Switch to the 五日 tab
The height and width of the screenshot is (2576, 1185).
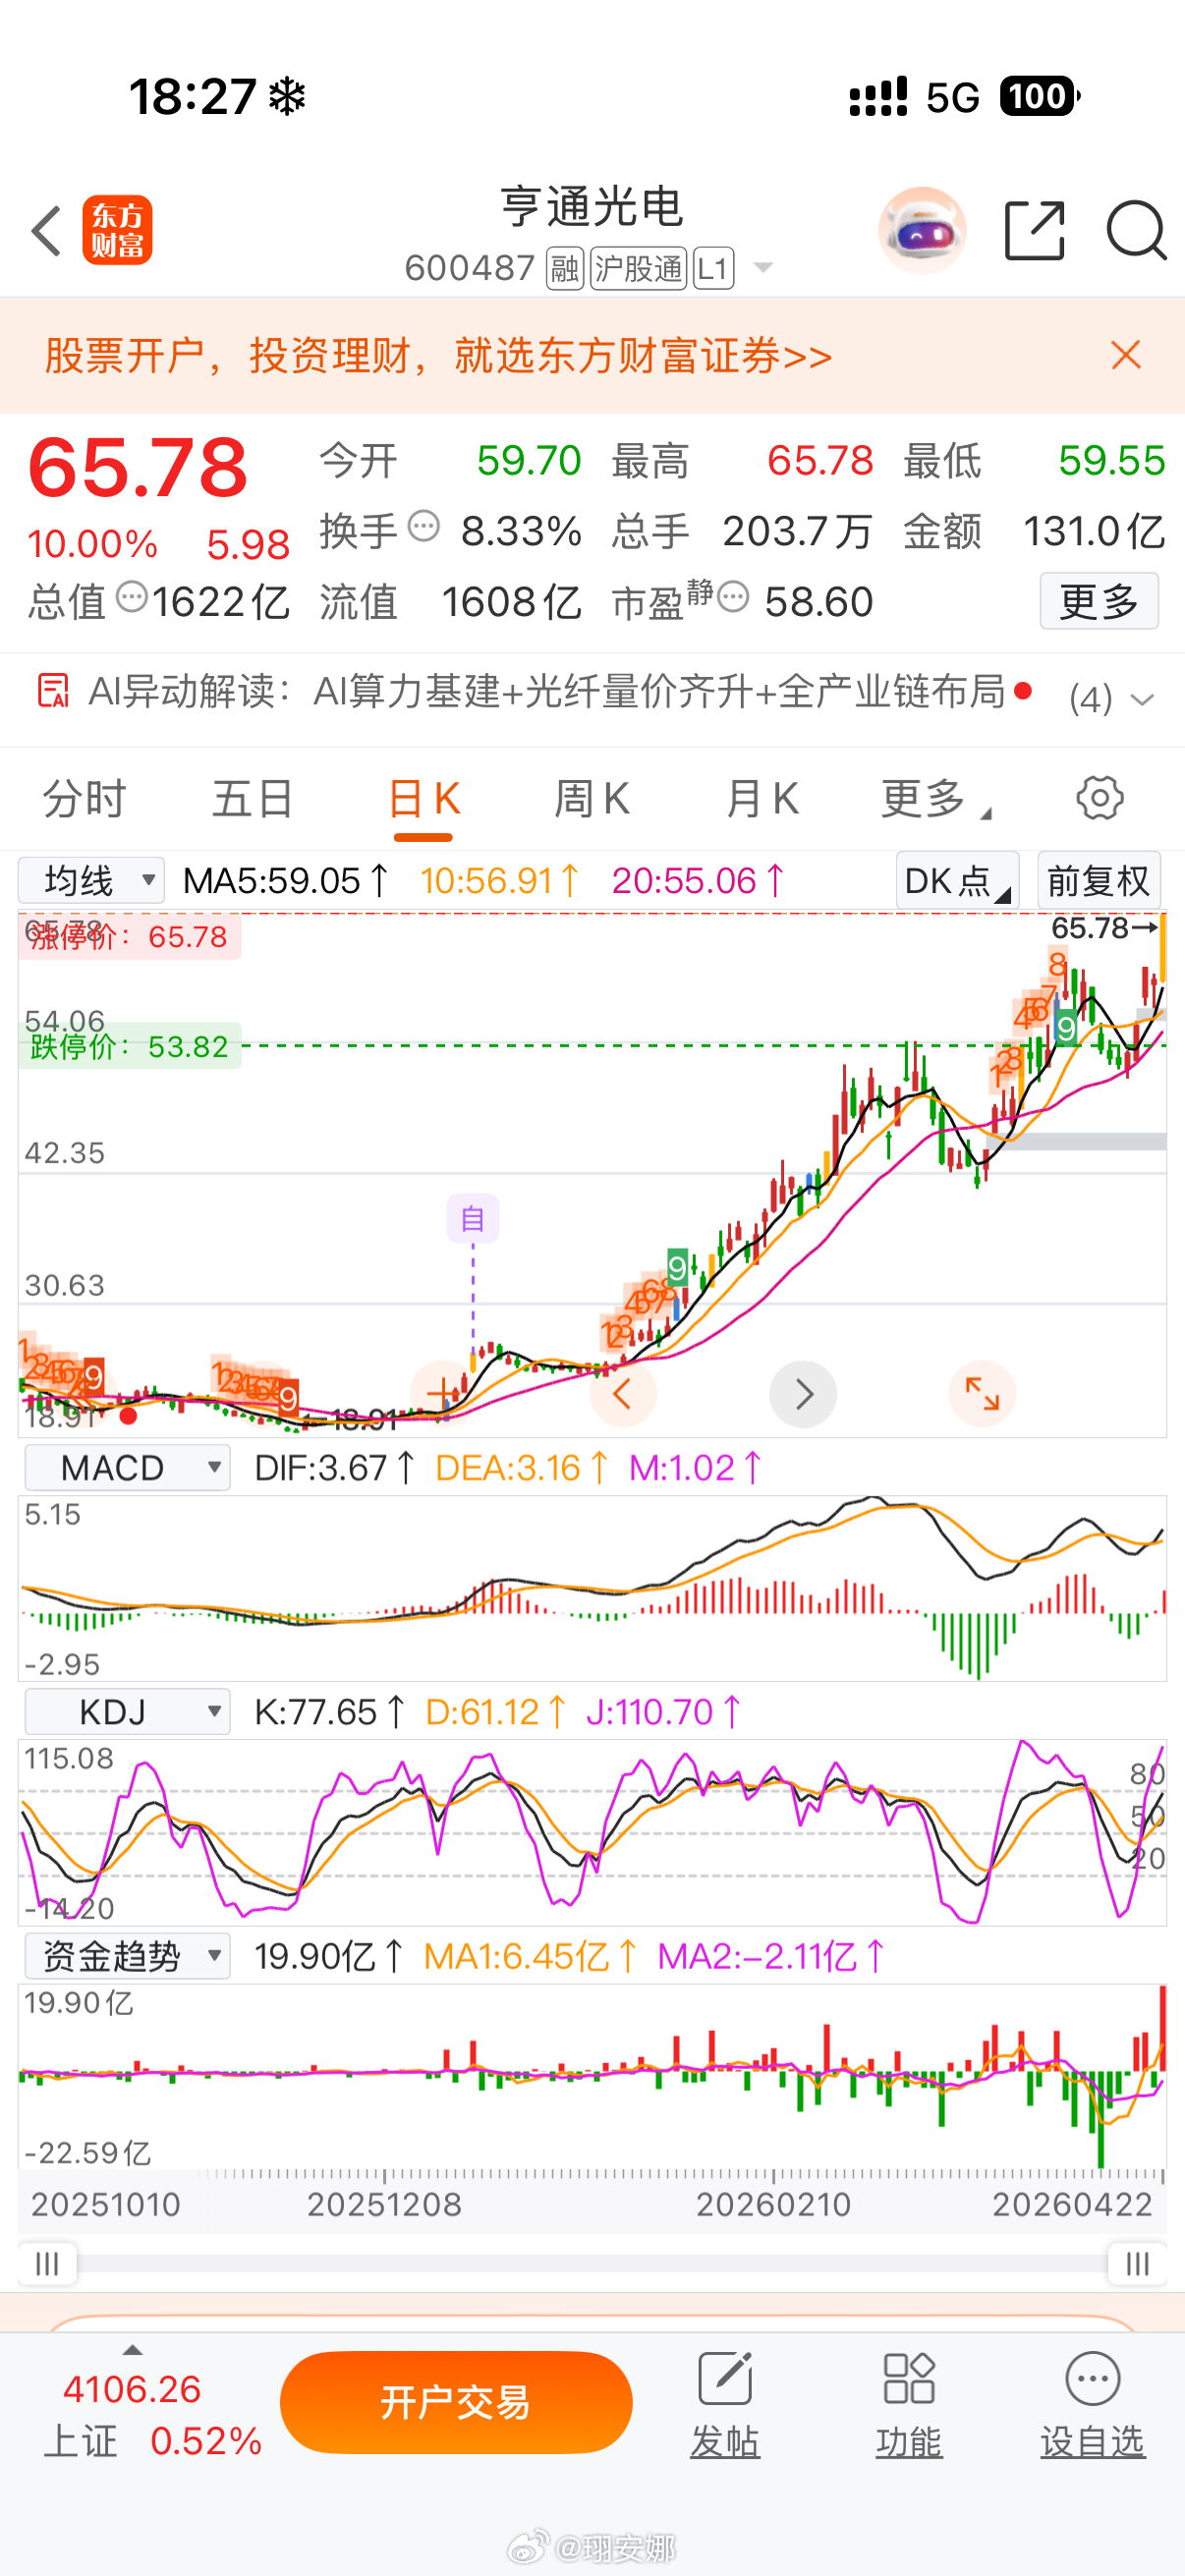(252, 799)
